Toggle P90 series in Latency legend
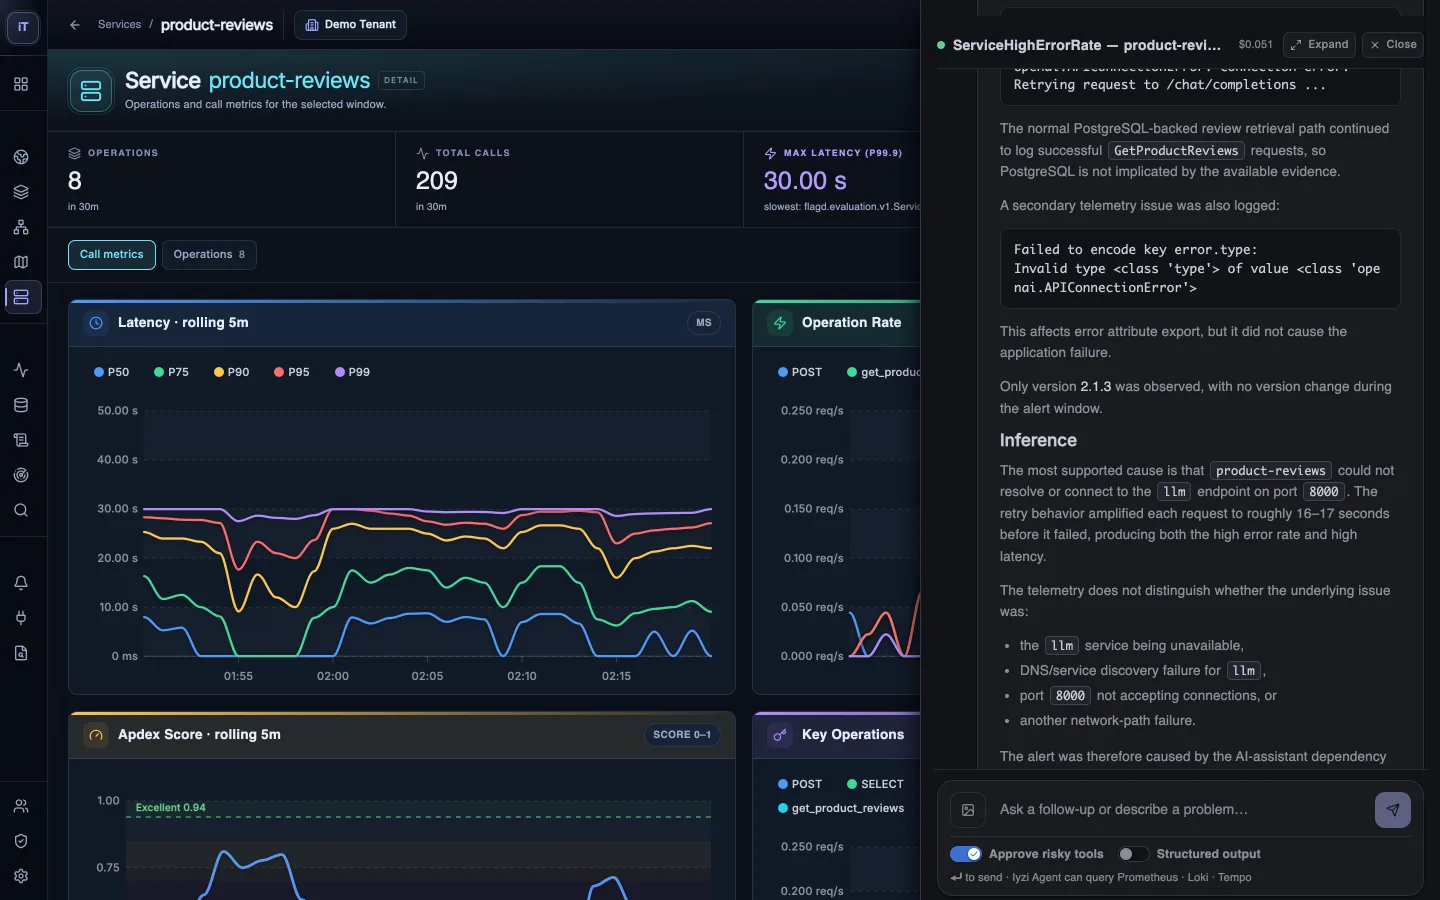1440x900 pixels. (232, 372)
